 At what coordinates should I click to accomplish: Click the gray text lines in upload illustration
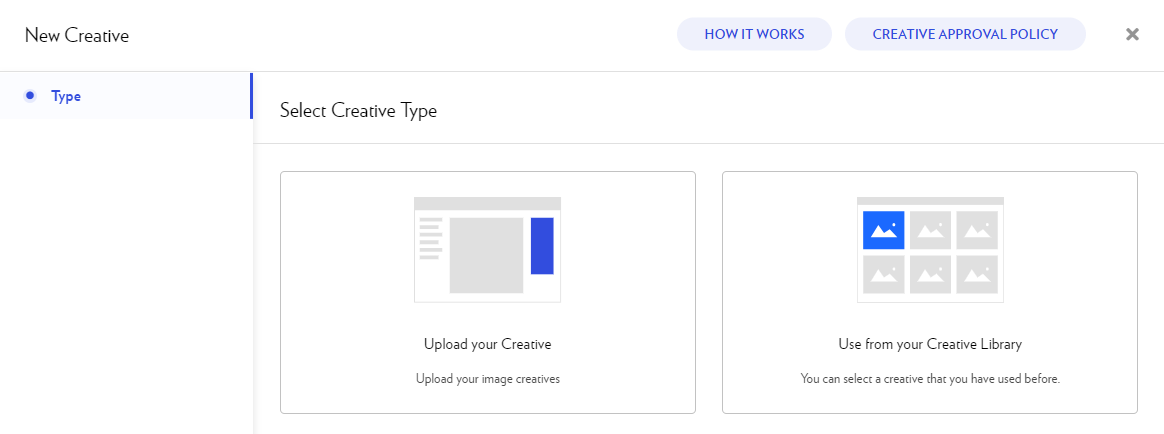(430, 238)
